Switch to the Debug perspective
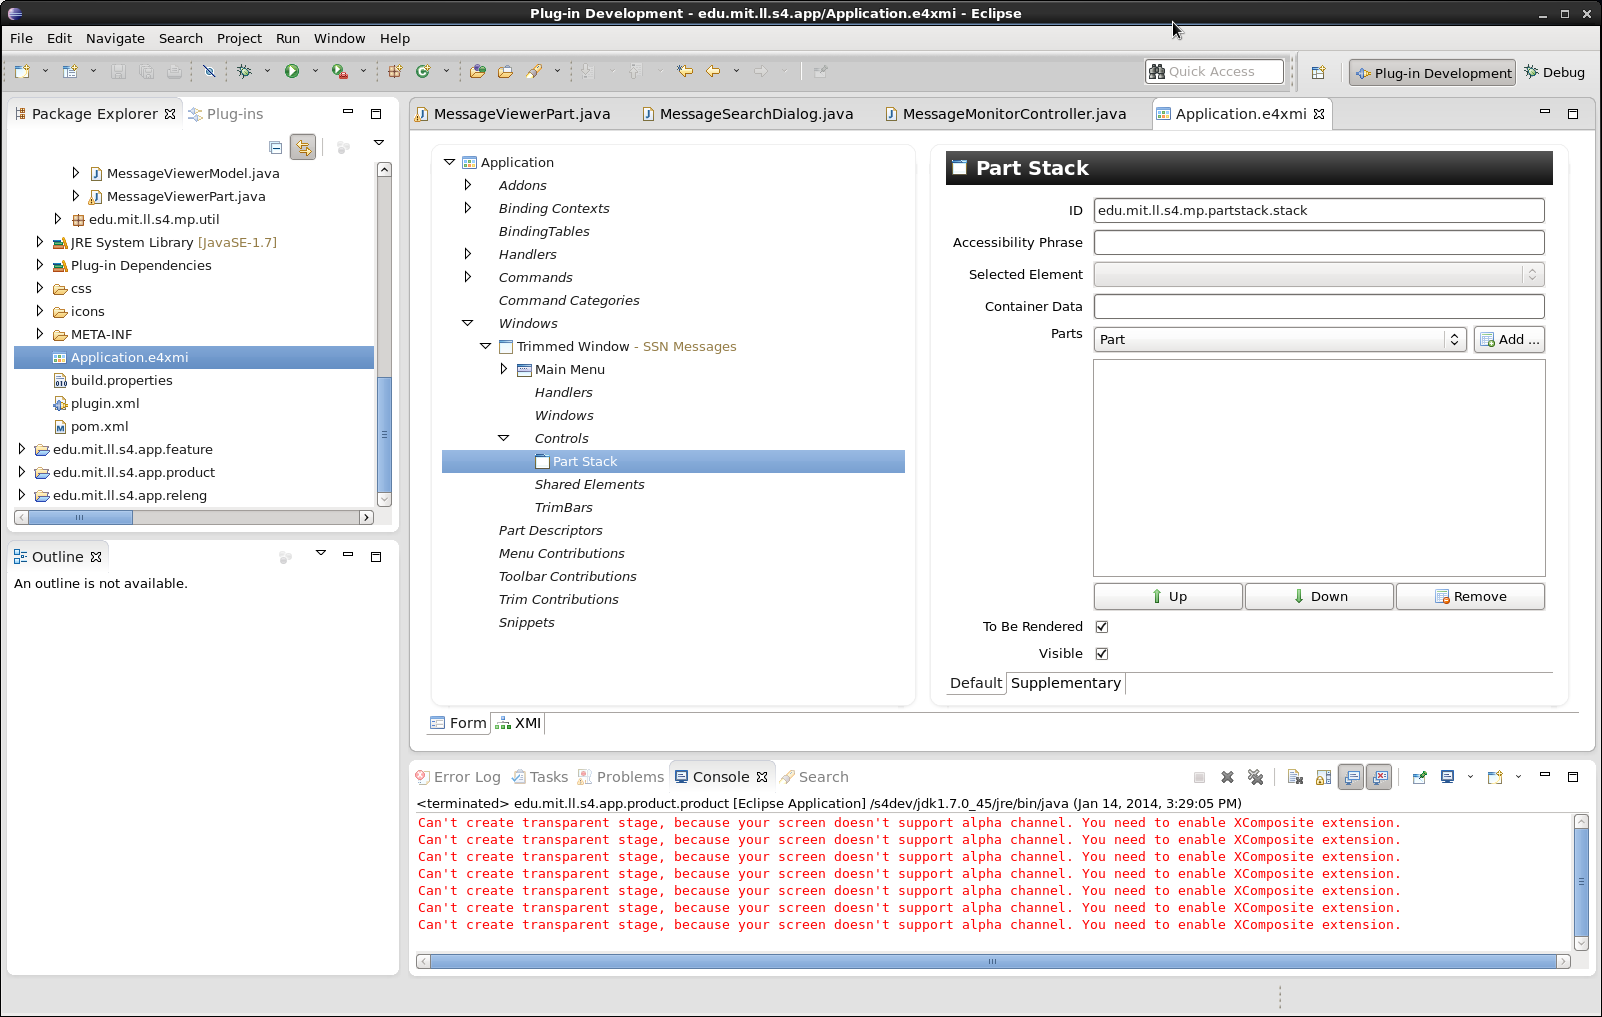The height and width of the screenshot is (1017, 1602). coord(1555,72)
